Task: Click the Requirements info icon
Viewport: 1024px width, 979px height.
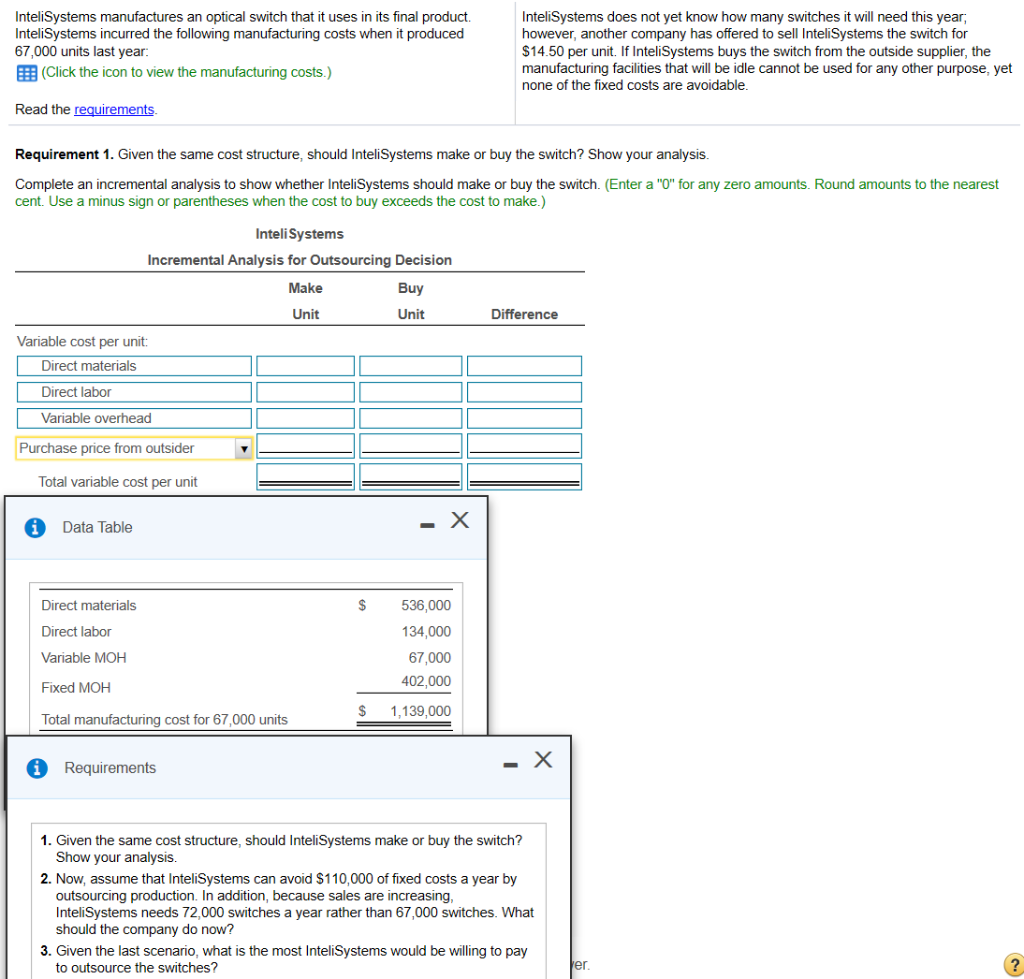Action: tap(37, 768)
